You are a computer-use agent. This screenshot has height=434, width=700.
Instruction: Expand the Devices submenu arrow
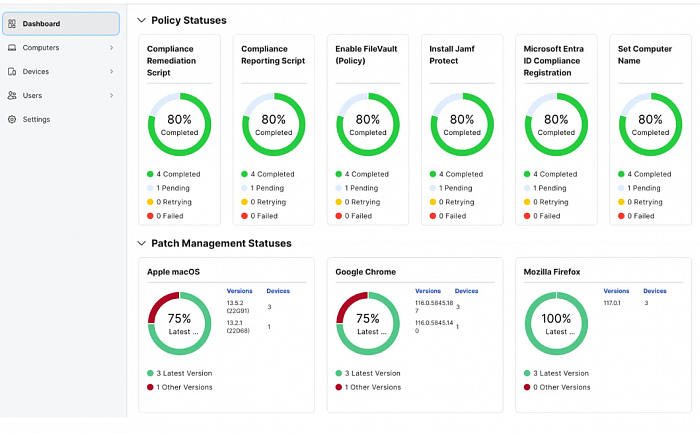111,71
